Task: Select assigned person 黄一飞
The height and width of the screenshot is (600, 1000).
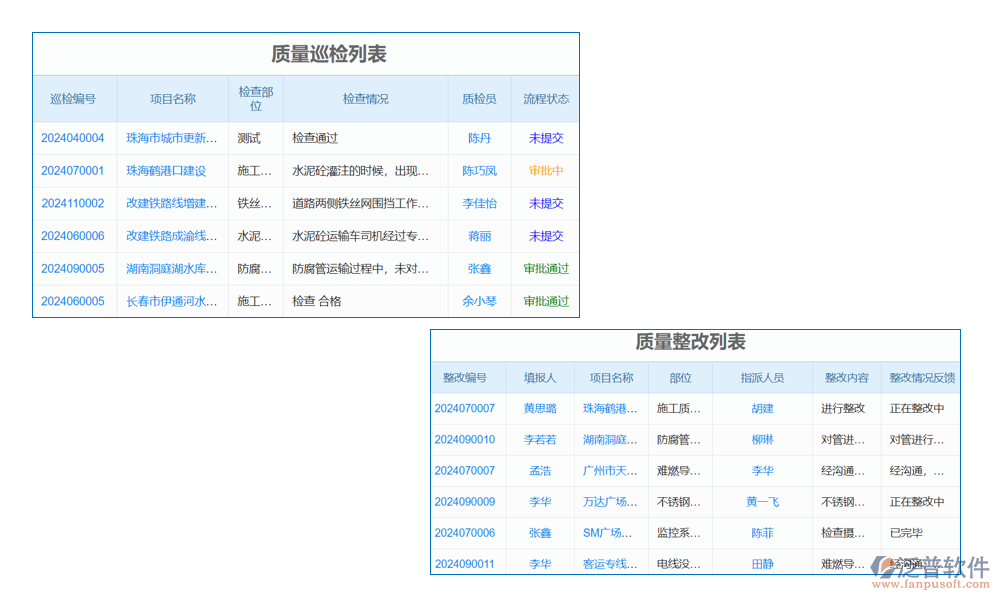Action: (x=762, y=502)
